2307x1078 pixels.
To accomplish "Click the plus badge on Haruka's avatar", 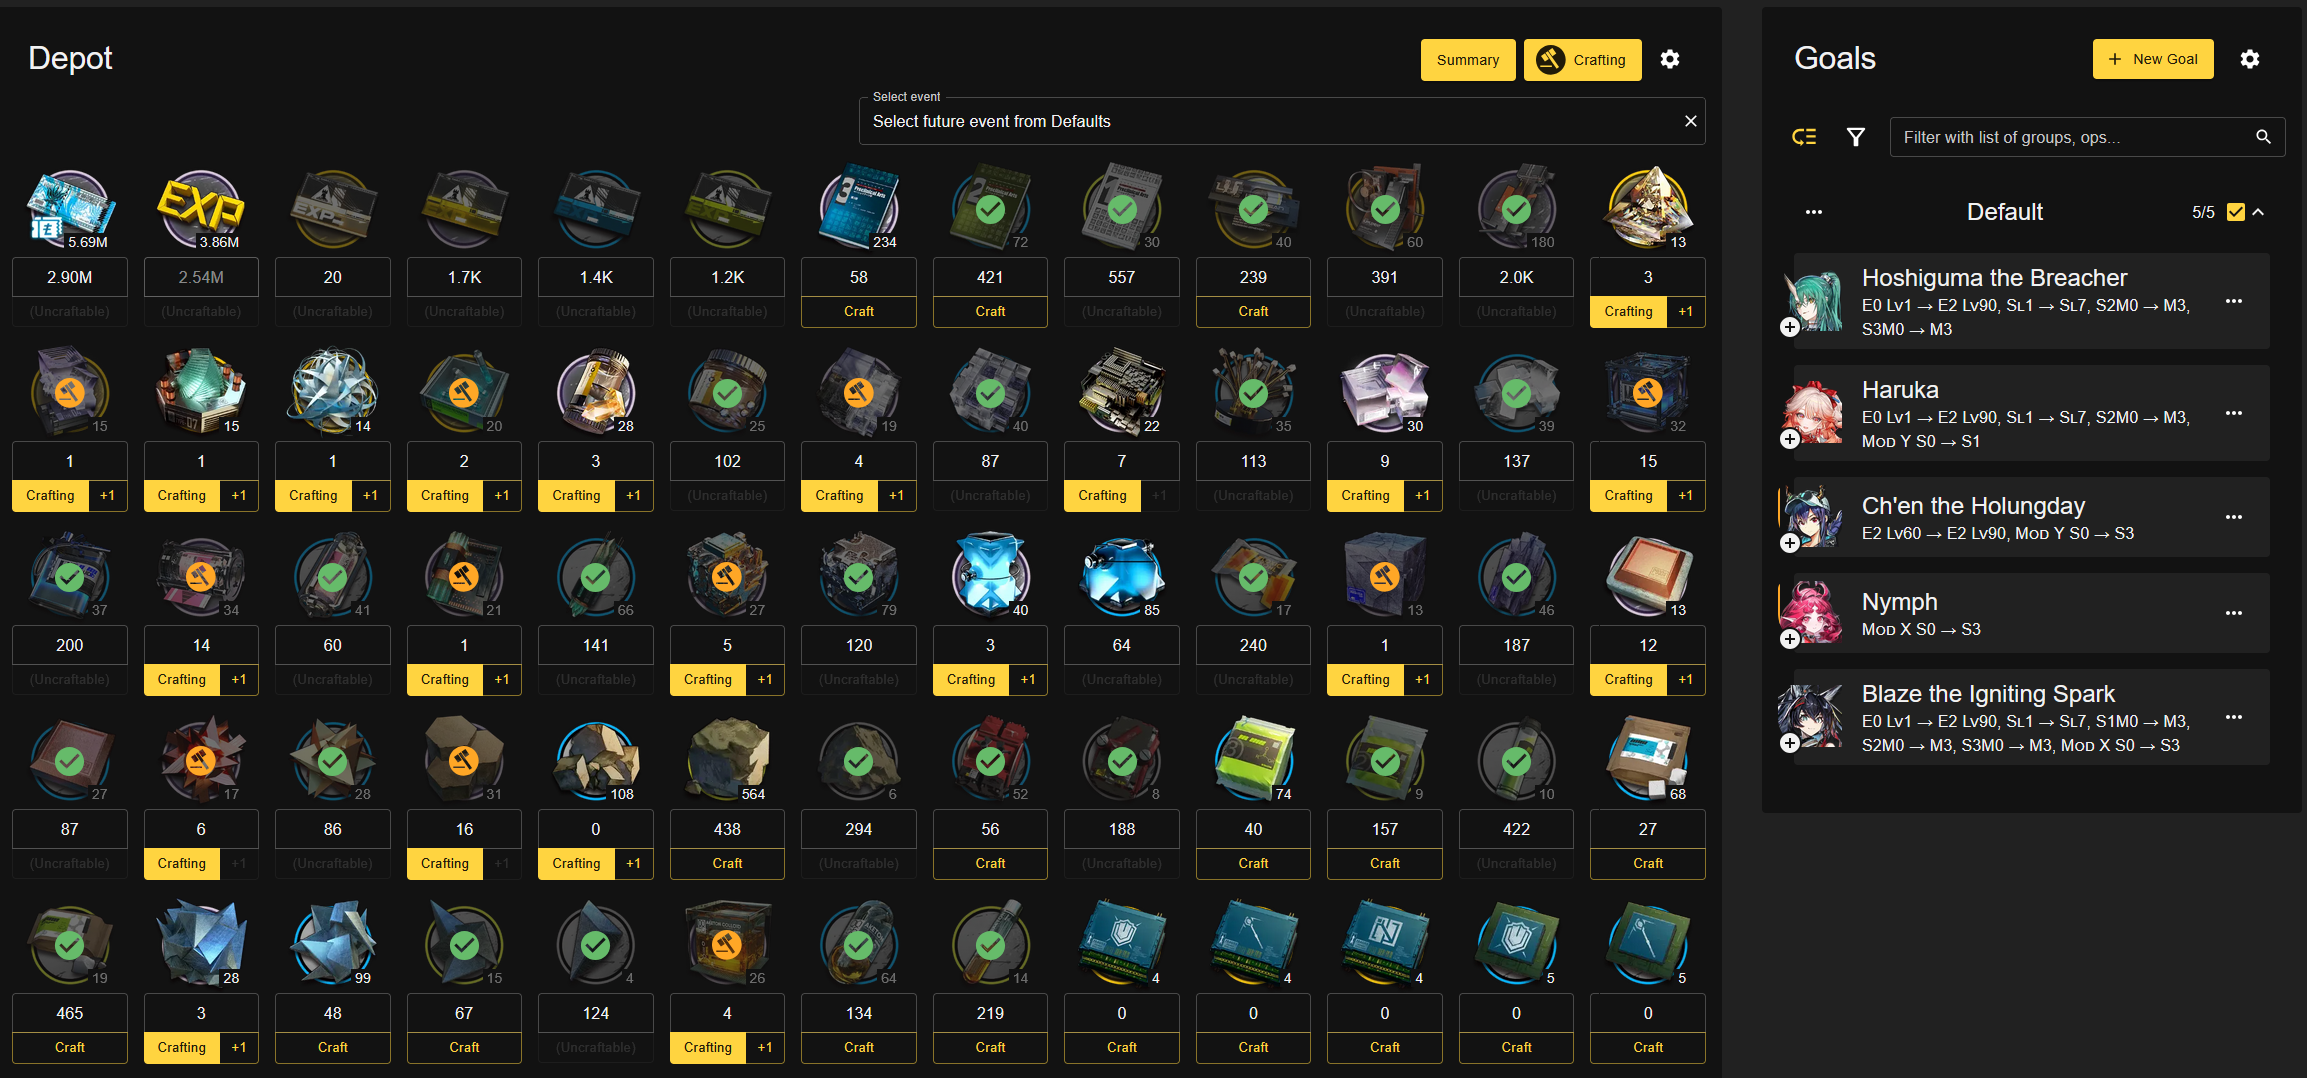I will pos(1790,439).
